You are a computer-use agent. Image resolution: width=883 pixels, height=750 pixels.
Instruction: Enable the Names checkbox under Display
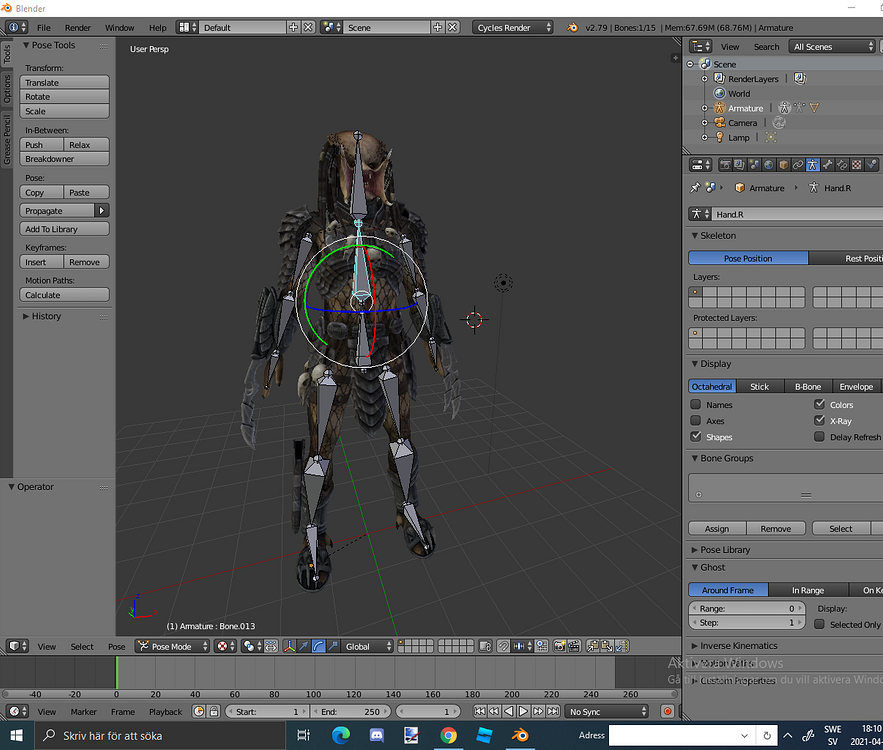696,404
